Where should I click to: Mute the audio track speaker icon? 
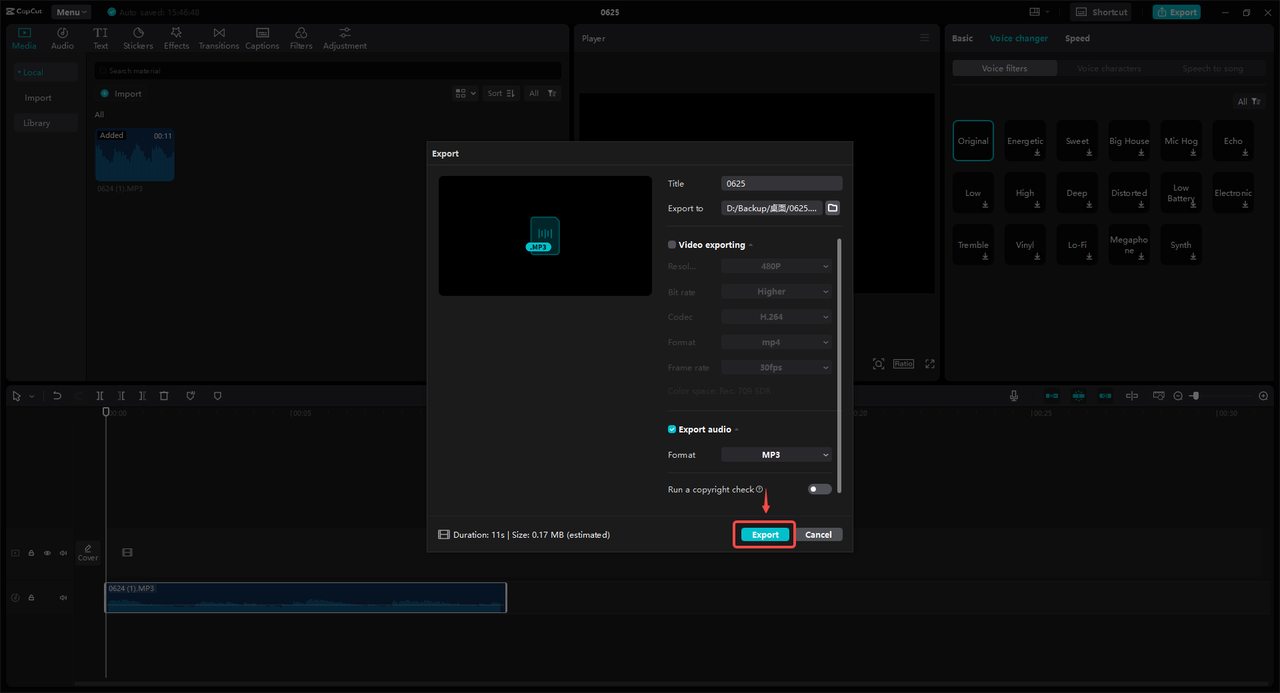(x=63, y=598)
